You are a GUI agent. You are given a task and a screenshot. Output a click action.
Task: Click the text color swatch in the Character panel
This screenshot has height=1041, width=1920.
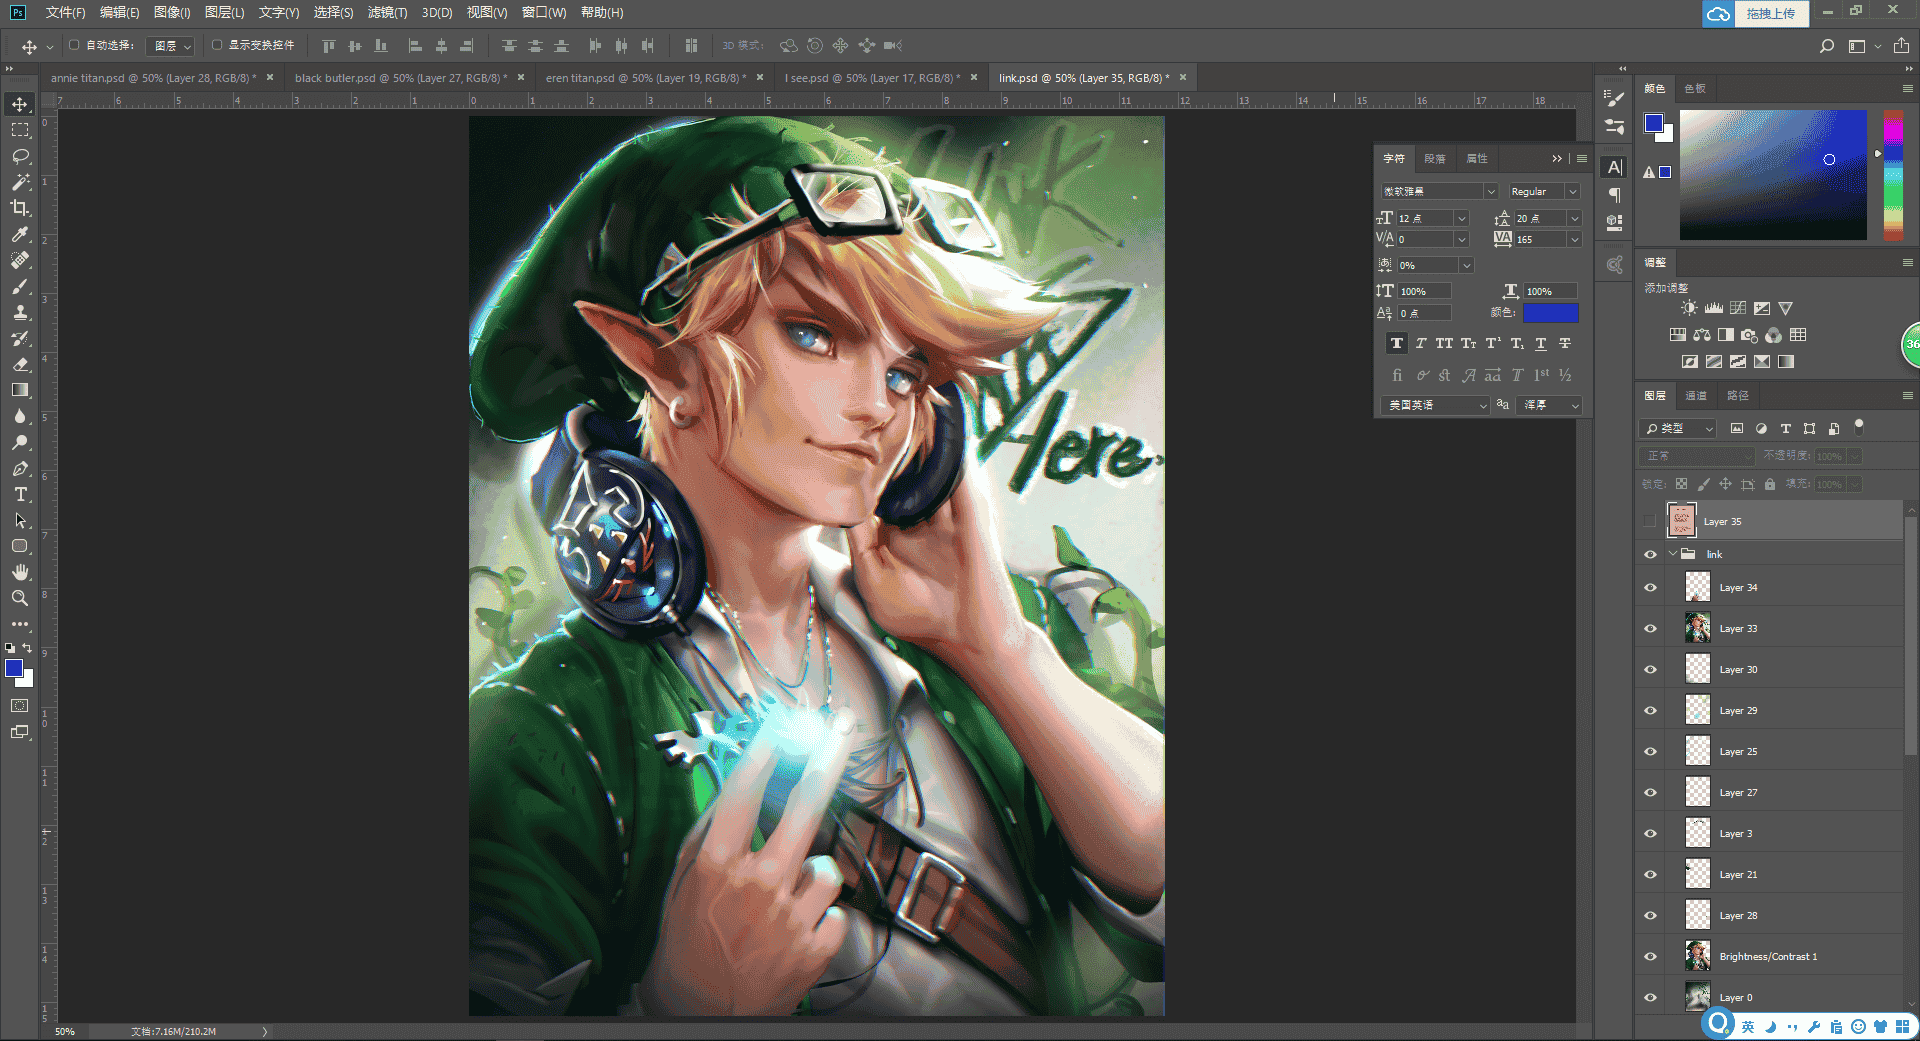click(x=1550, y=313)
